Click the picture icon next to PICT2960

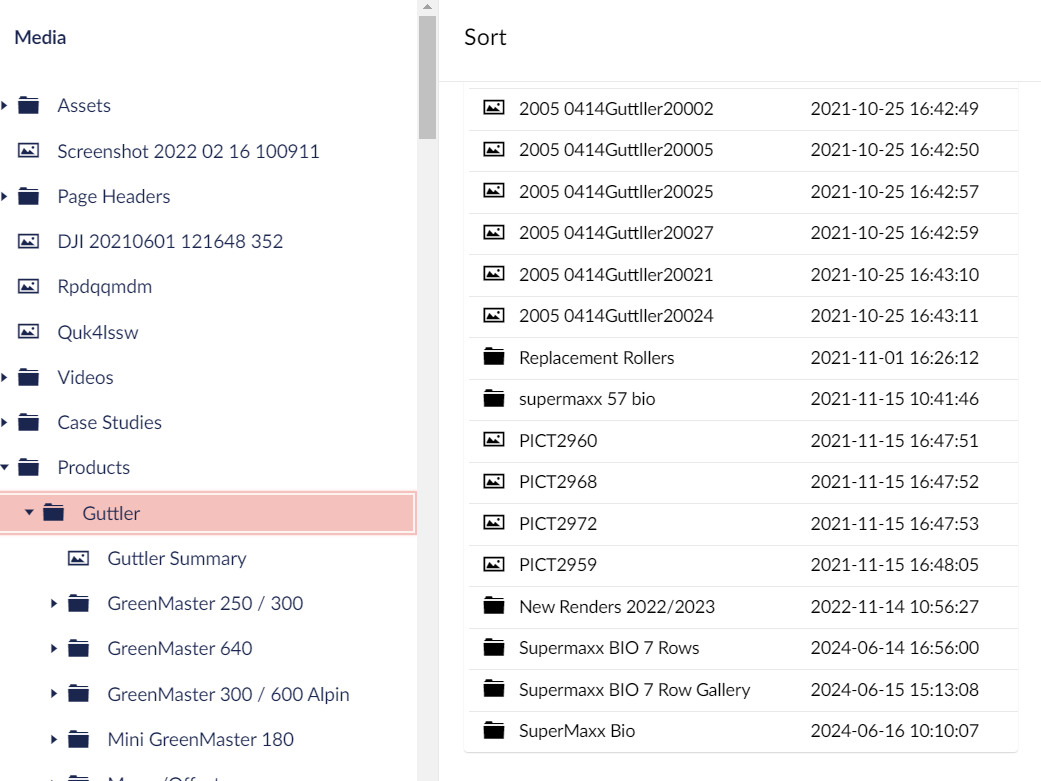[x=493, y=440]
